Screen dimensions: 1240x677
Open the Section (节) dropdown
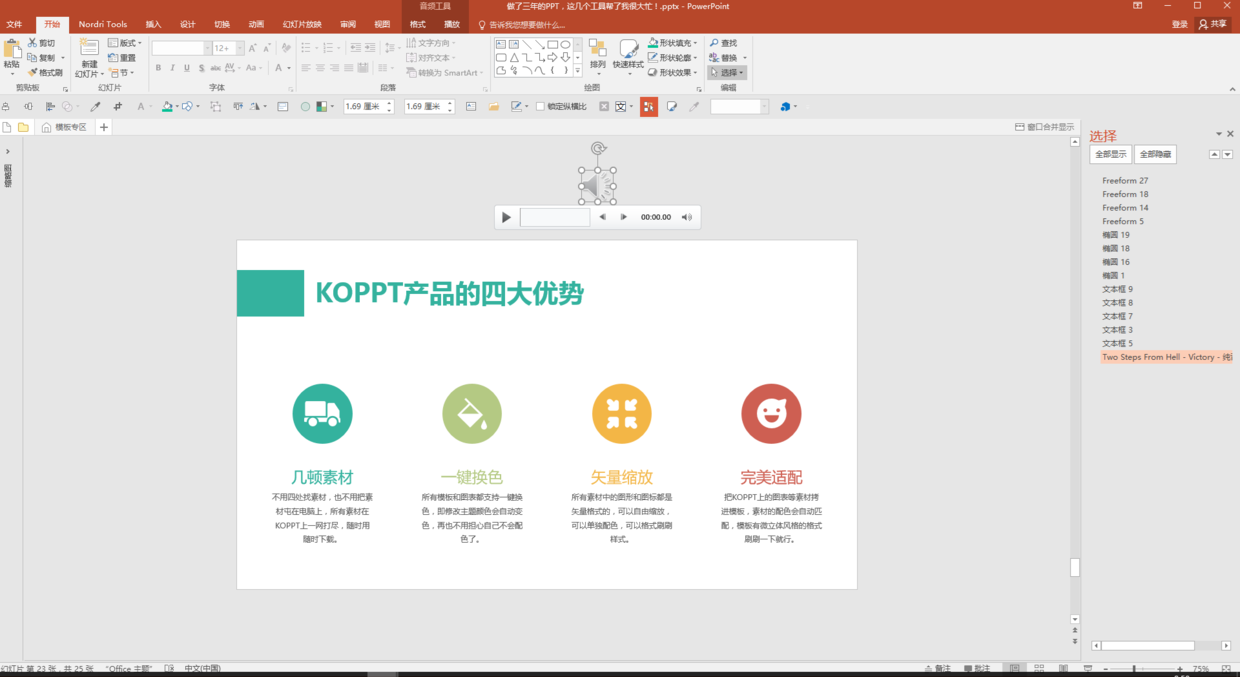121,73
